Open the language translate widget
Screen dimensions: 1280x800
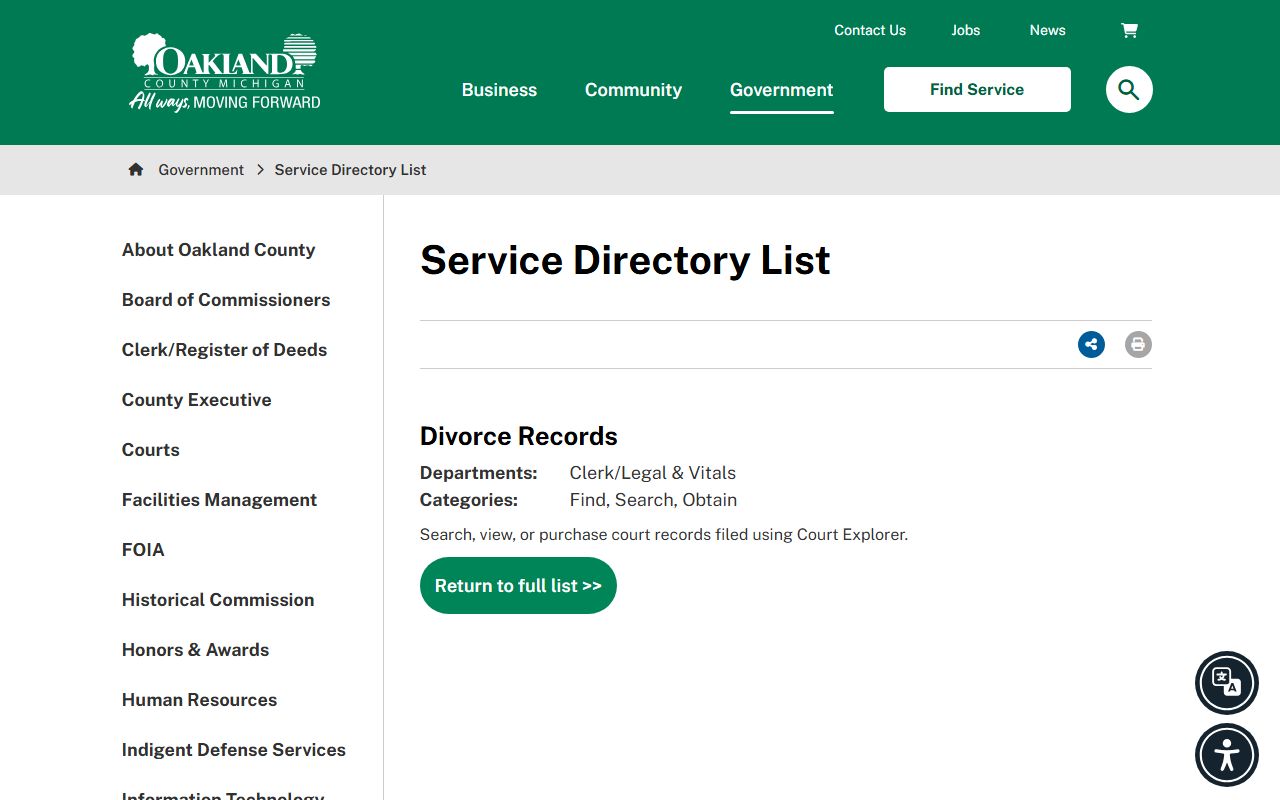point(1227,683)
